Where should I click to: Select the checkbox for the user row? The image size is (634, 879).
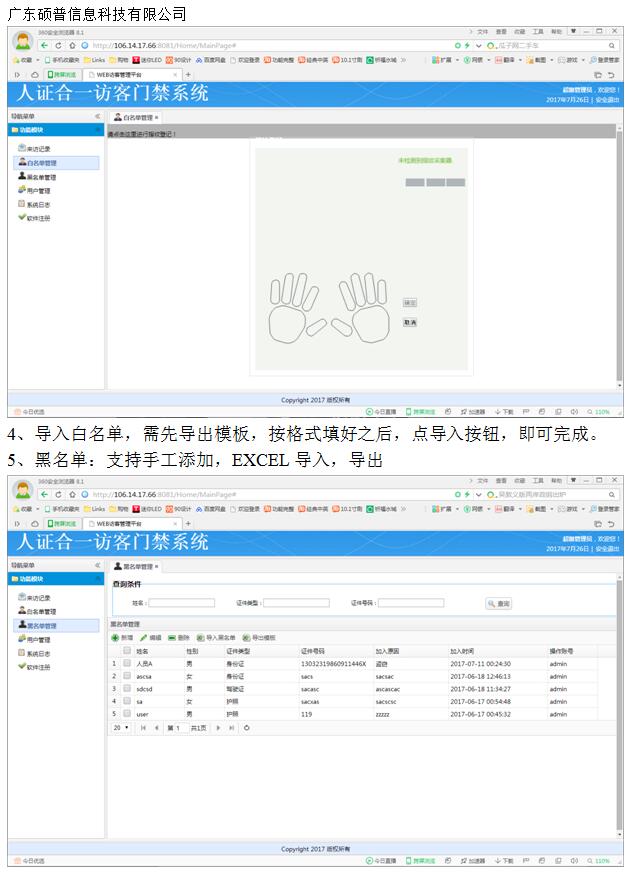[x=127, y=714]
